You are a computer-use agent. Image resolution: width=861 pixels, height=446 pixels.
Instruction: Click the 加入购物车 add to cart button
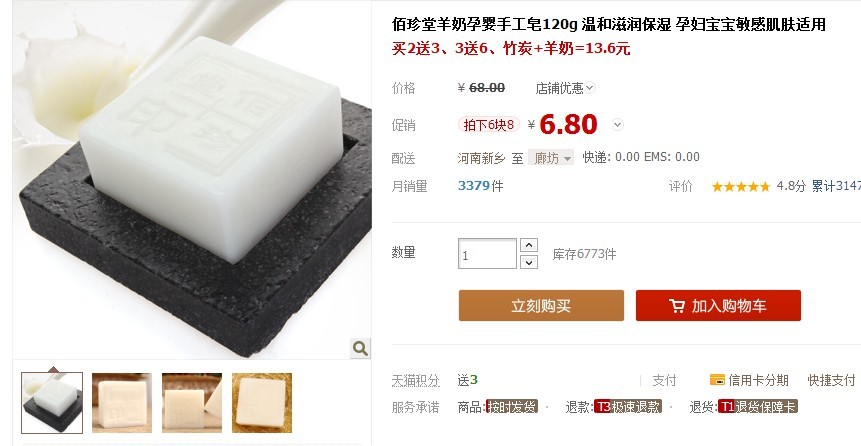pos(718,305)
